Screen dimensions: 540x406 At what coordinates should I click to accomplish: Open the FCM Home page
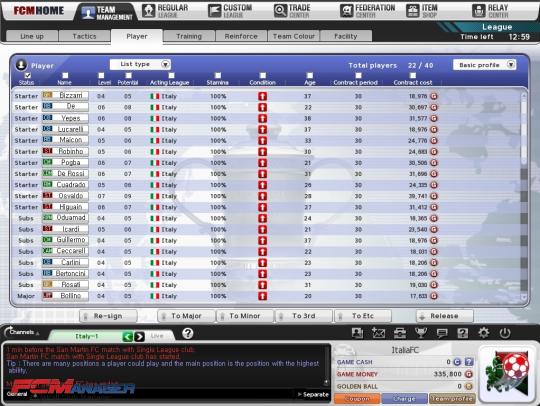point(39,11)
